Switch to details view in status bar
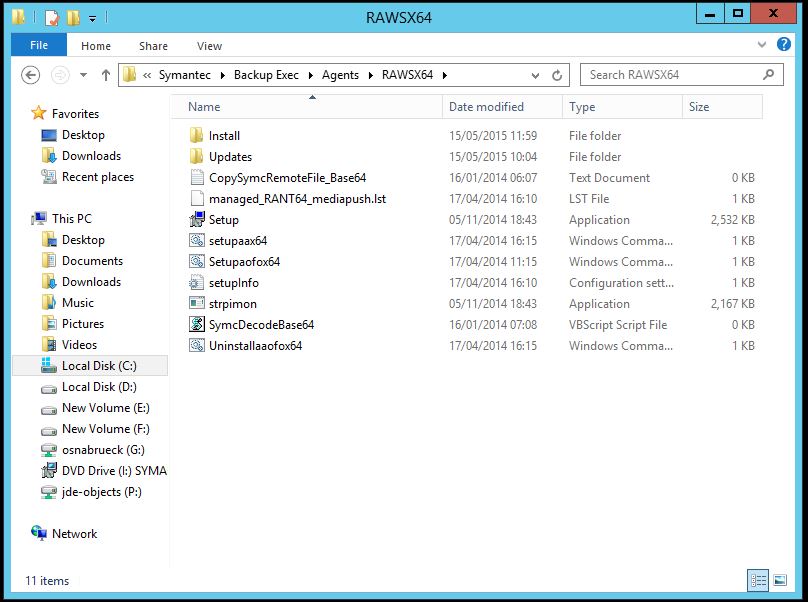 pos(758,580)
